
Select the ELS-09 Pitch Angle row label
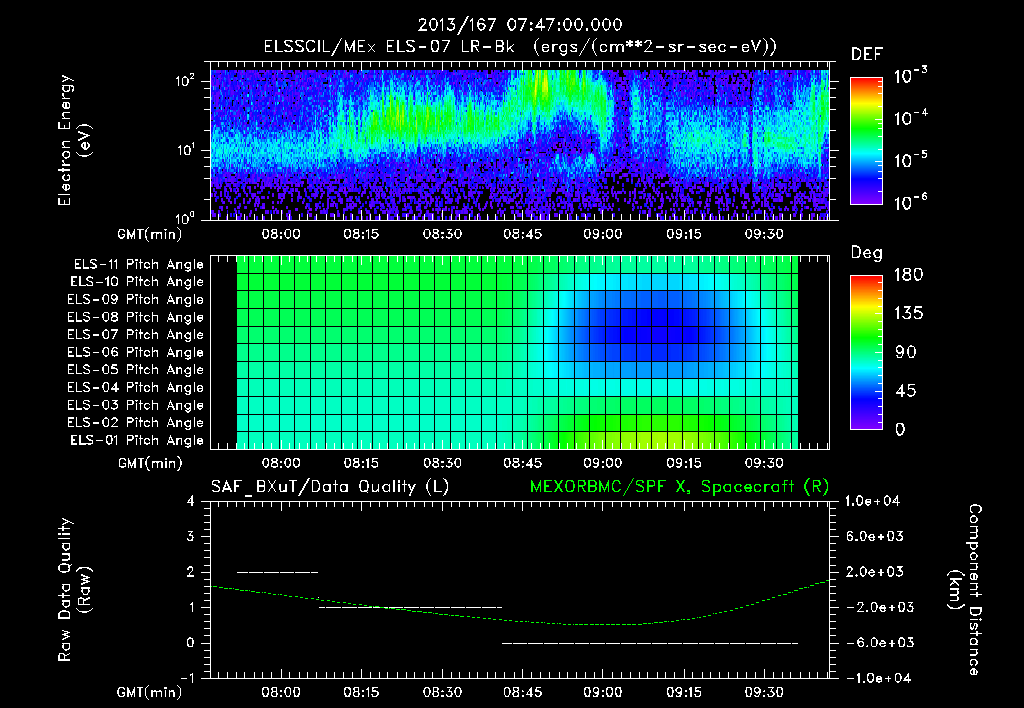136,300
